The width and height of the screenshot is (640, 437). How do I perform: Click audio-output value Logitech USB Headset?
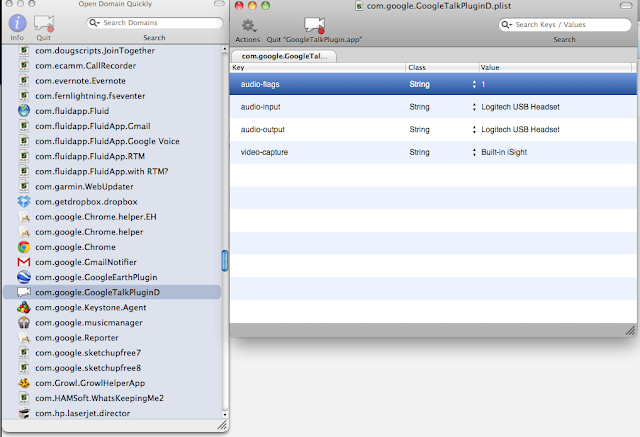tap(520, 130)
